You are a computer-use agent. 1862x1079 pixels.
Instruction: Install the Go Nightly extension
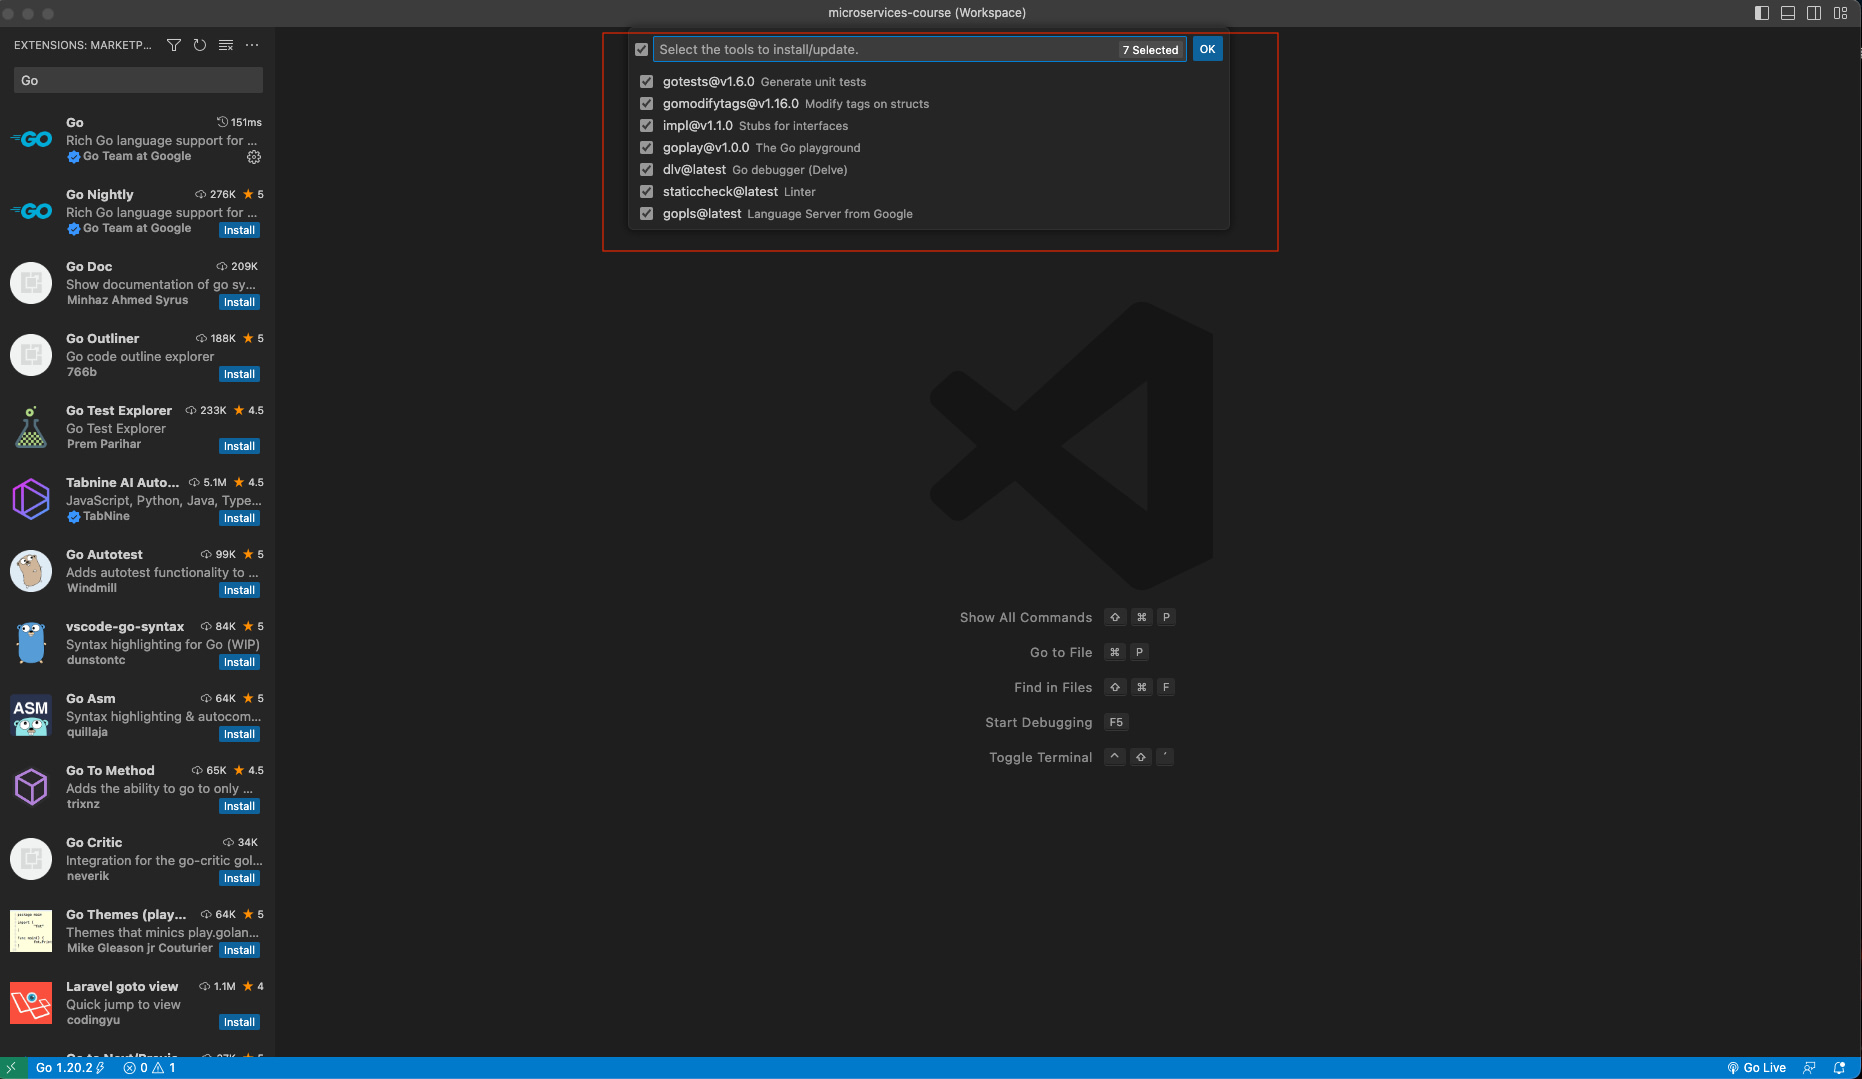(239, 230)
